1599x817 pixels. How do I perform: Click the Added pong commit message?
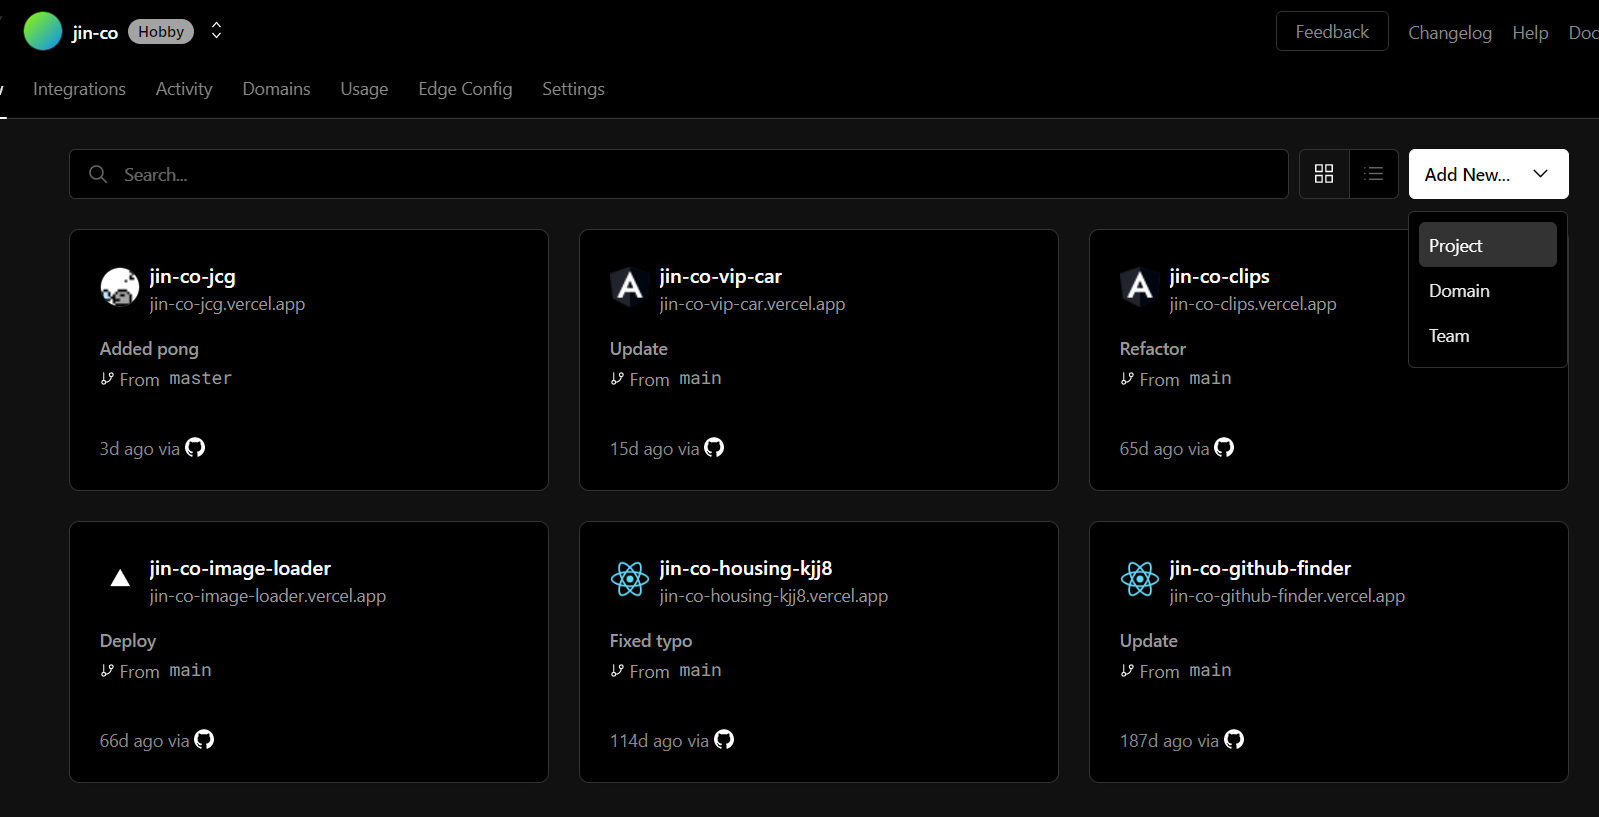pos(149,349)
